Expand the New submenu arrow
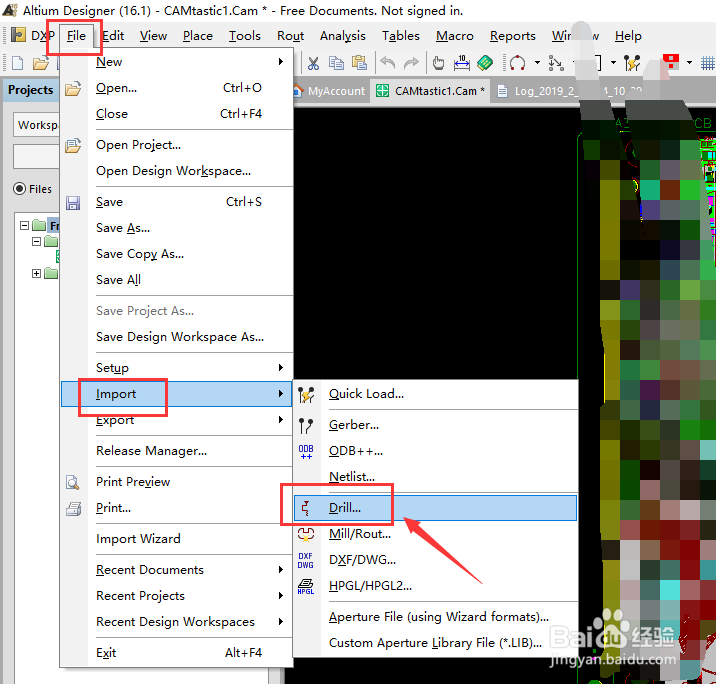This screenshot has width=716, height=684. point(281,62)
